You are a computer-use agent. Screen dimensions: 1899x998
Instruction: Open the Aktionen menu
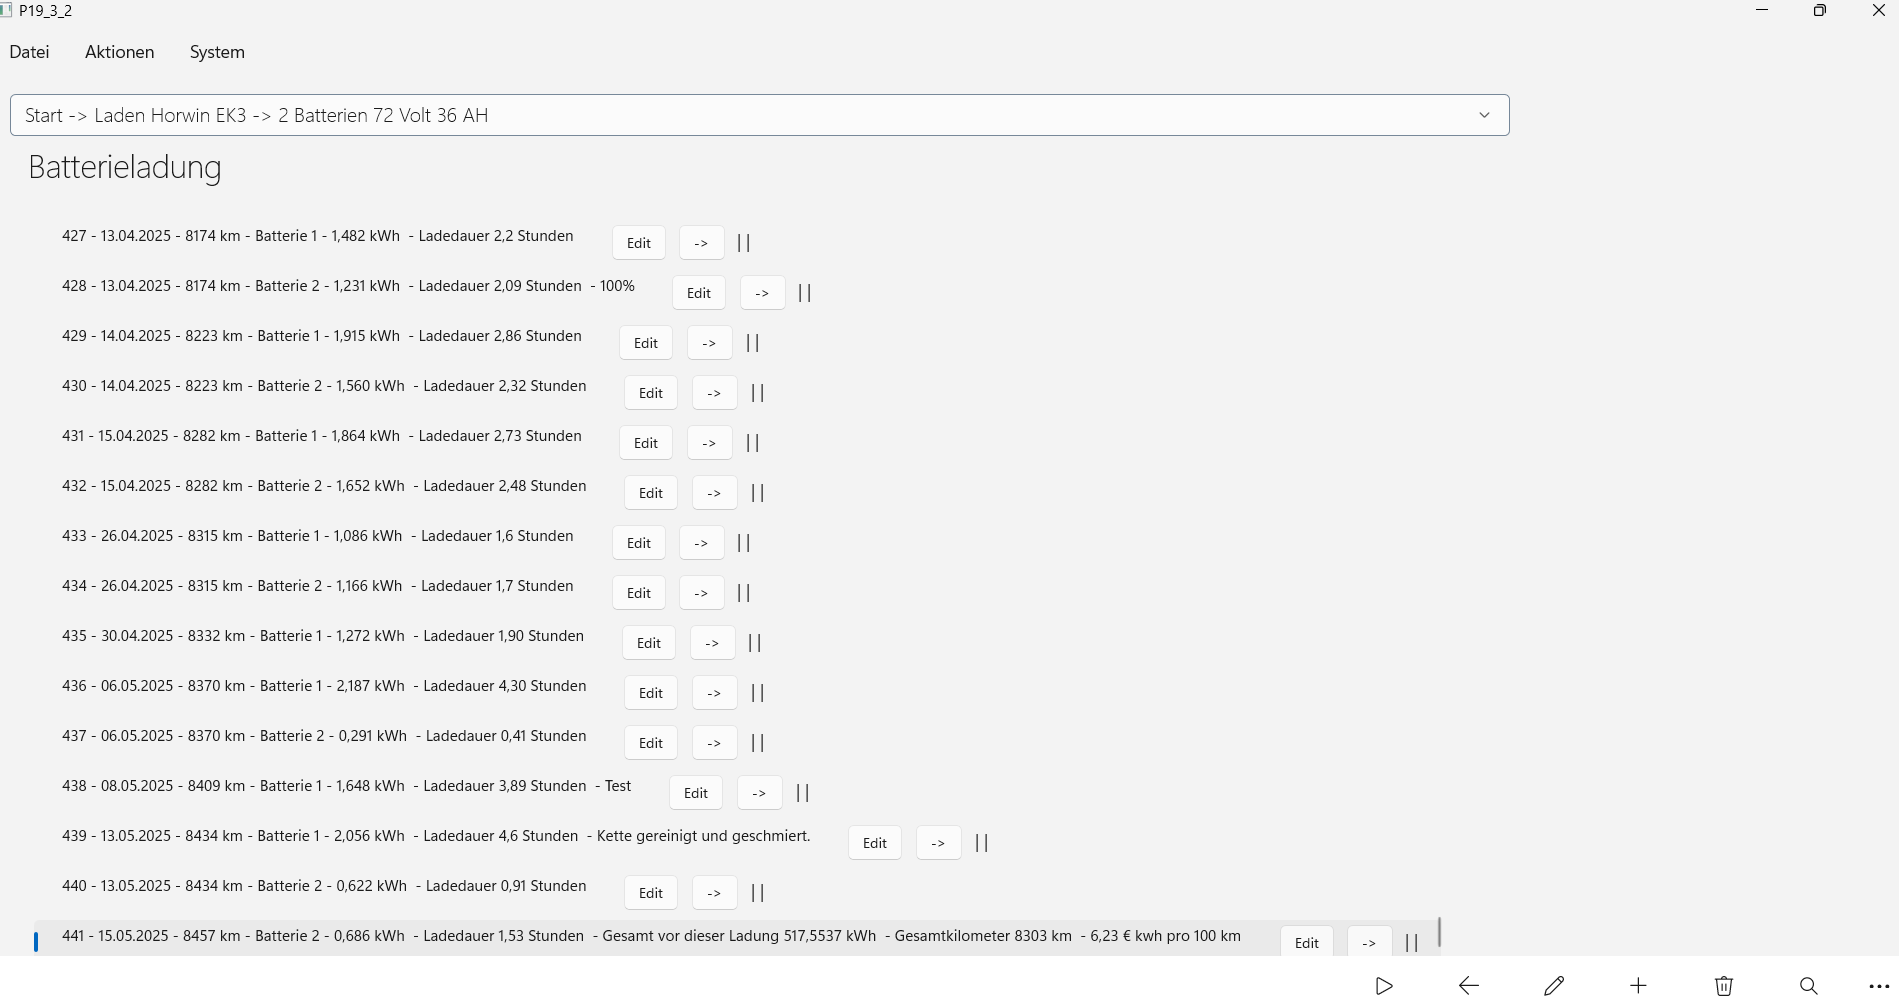[x=119, y=52]
